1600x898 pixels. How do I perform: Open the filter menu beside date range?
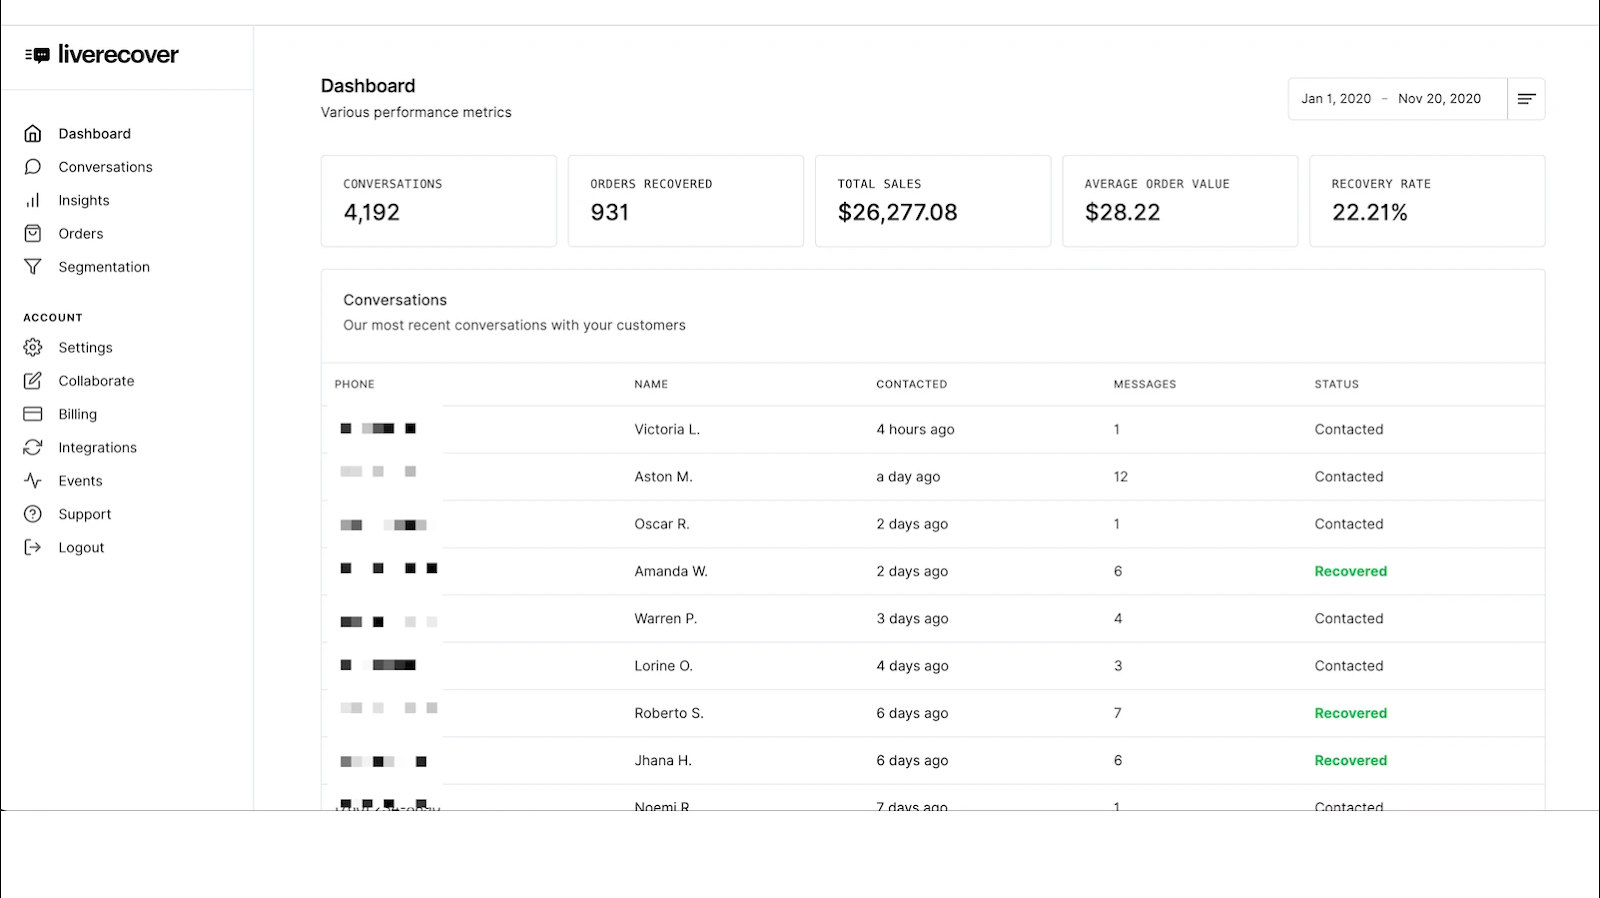[1526, 99]
